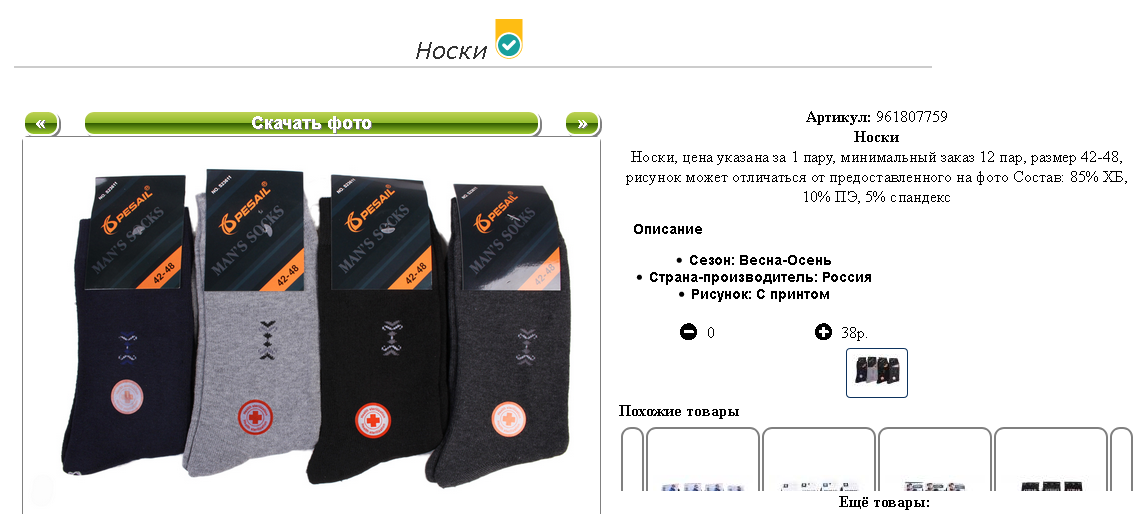Select the socks thumbnail under the price

pyautogui.click(x=877, y=373)
